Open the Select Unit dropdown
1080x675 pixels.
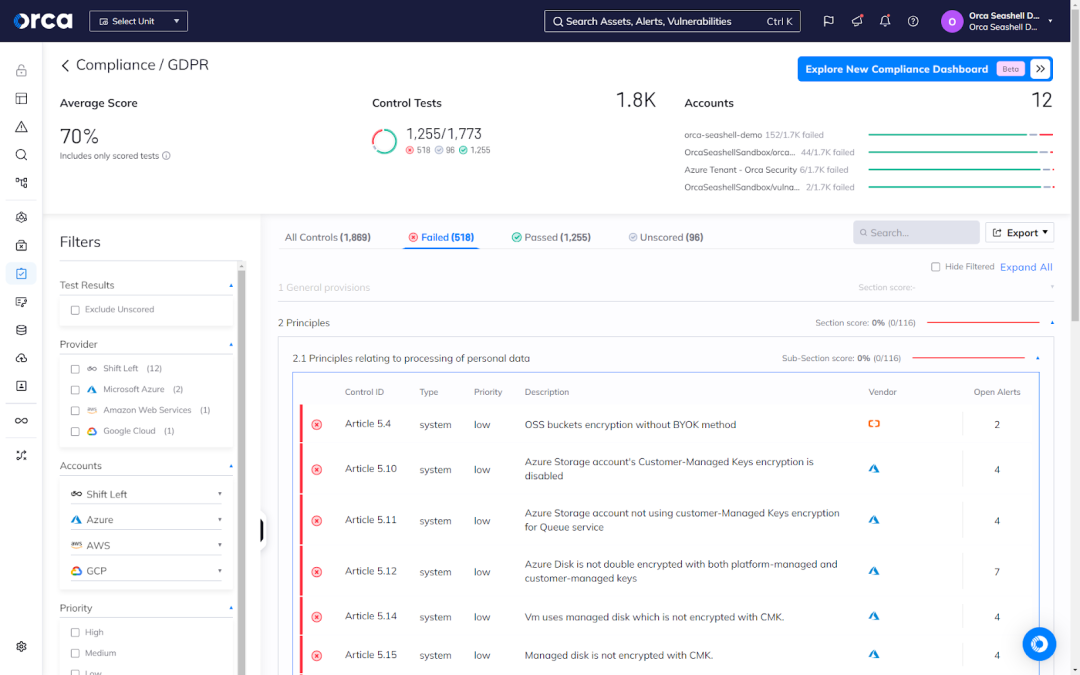[x=138, y=21]
